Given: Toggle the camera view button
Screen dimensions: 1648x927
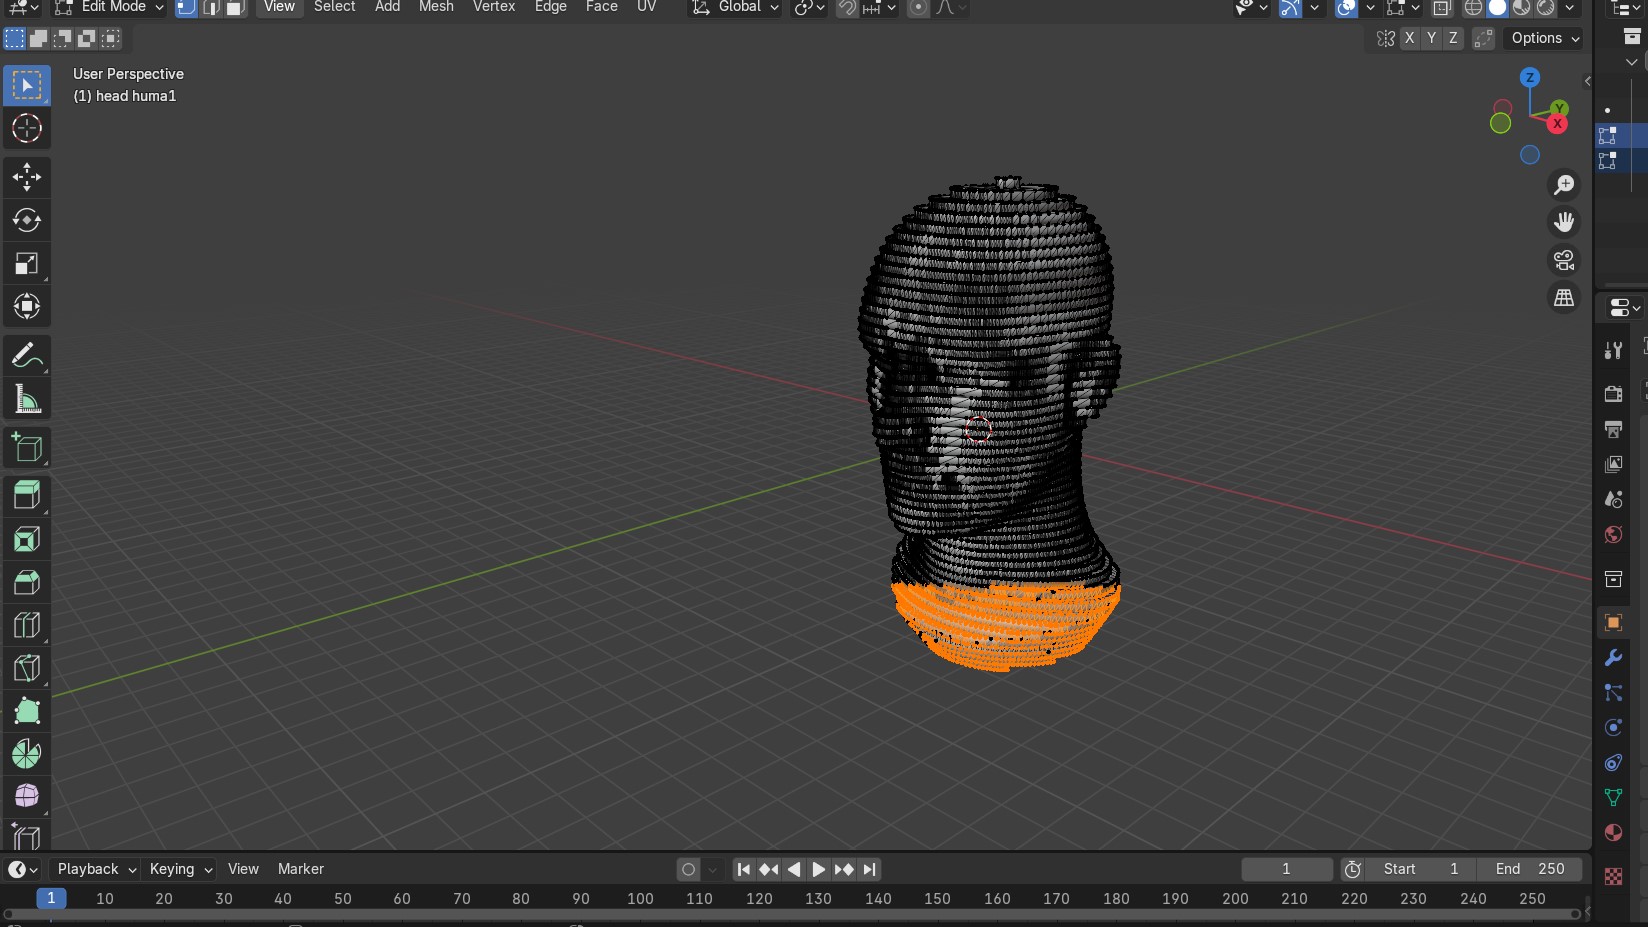Looking at the screenshot, I should click(x=1564, y=260).
